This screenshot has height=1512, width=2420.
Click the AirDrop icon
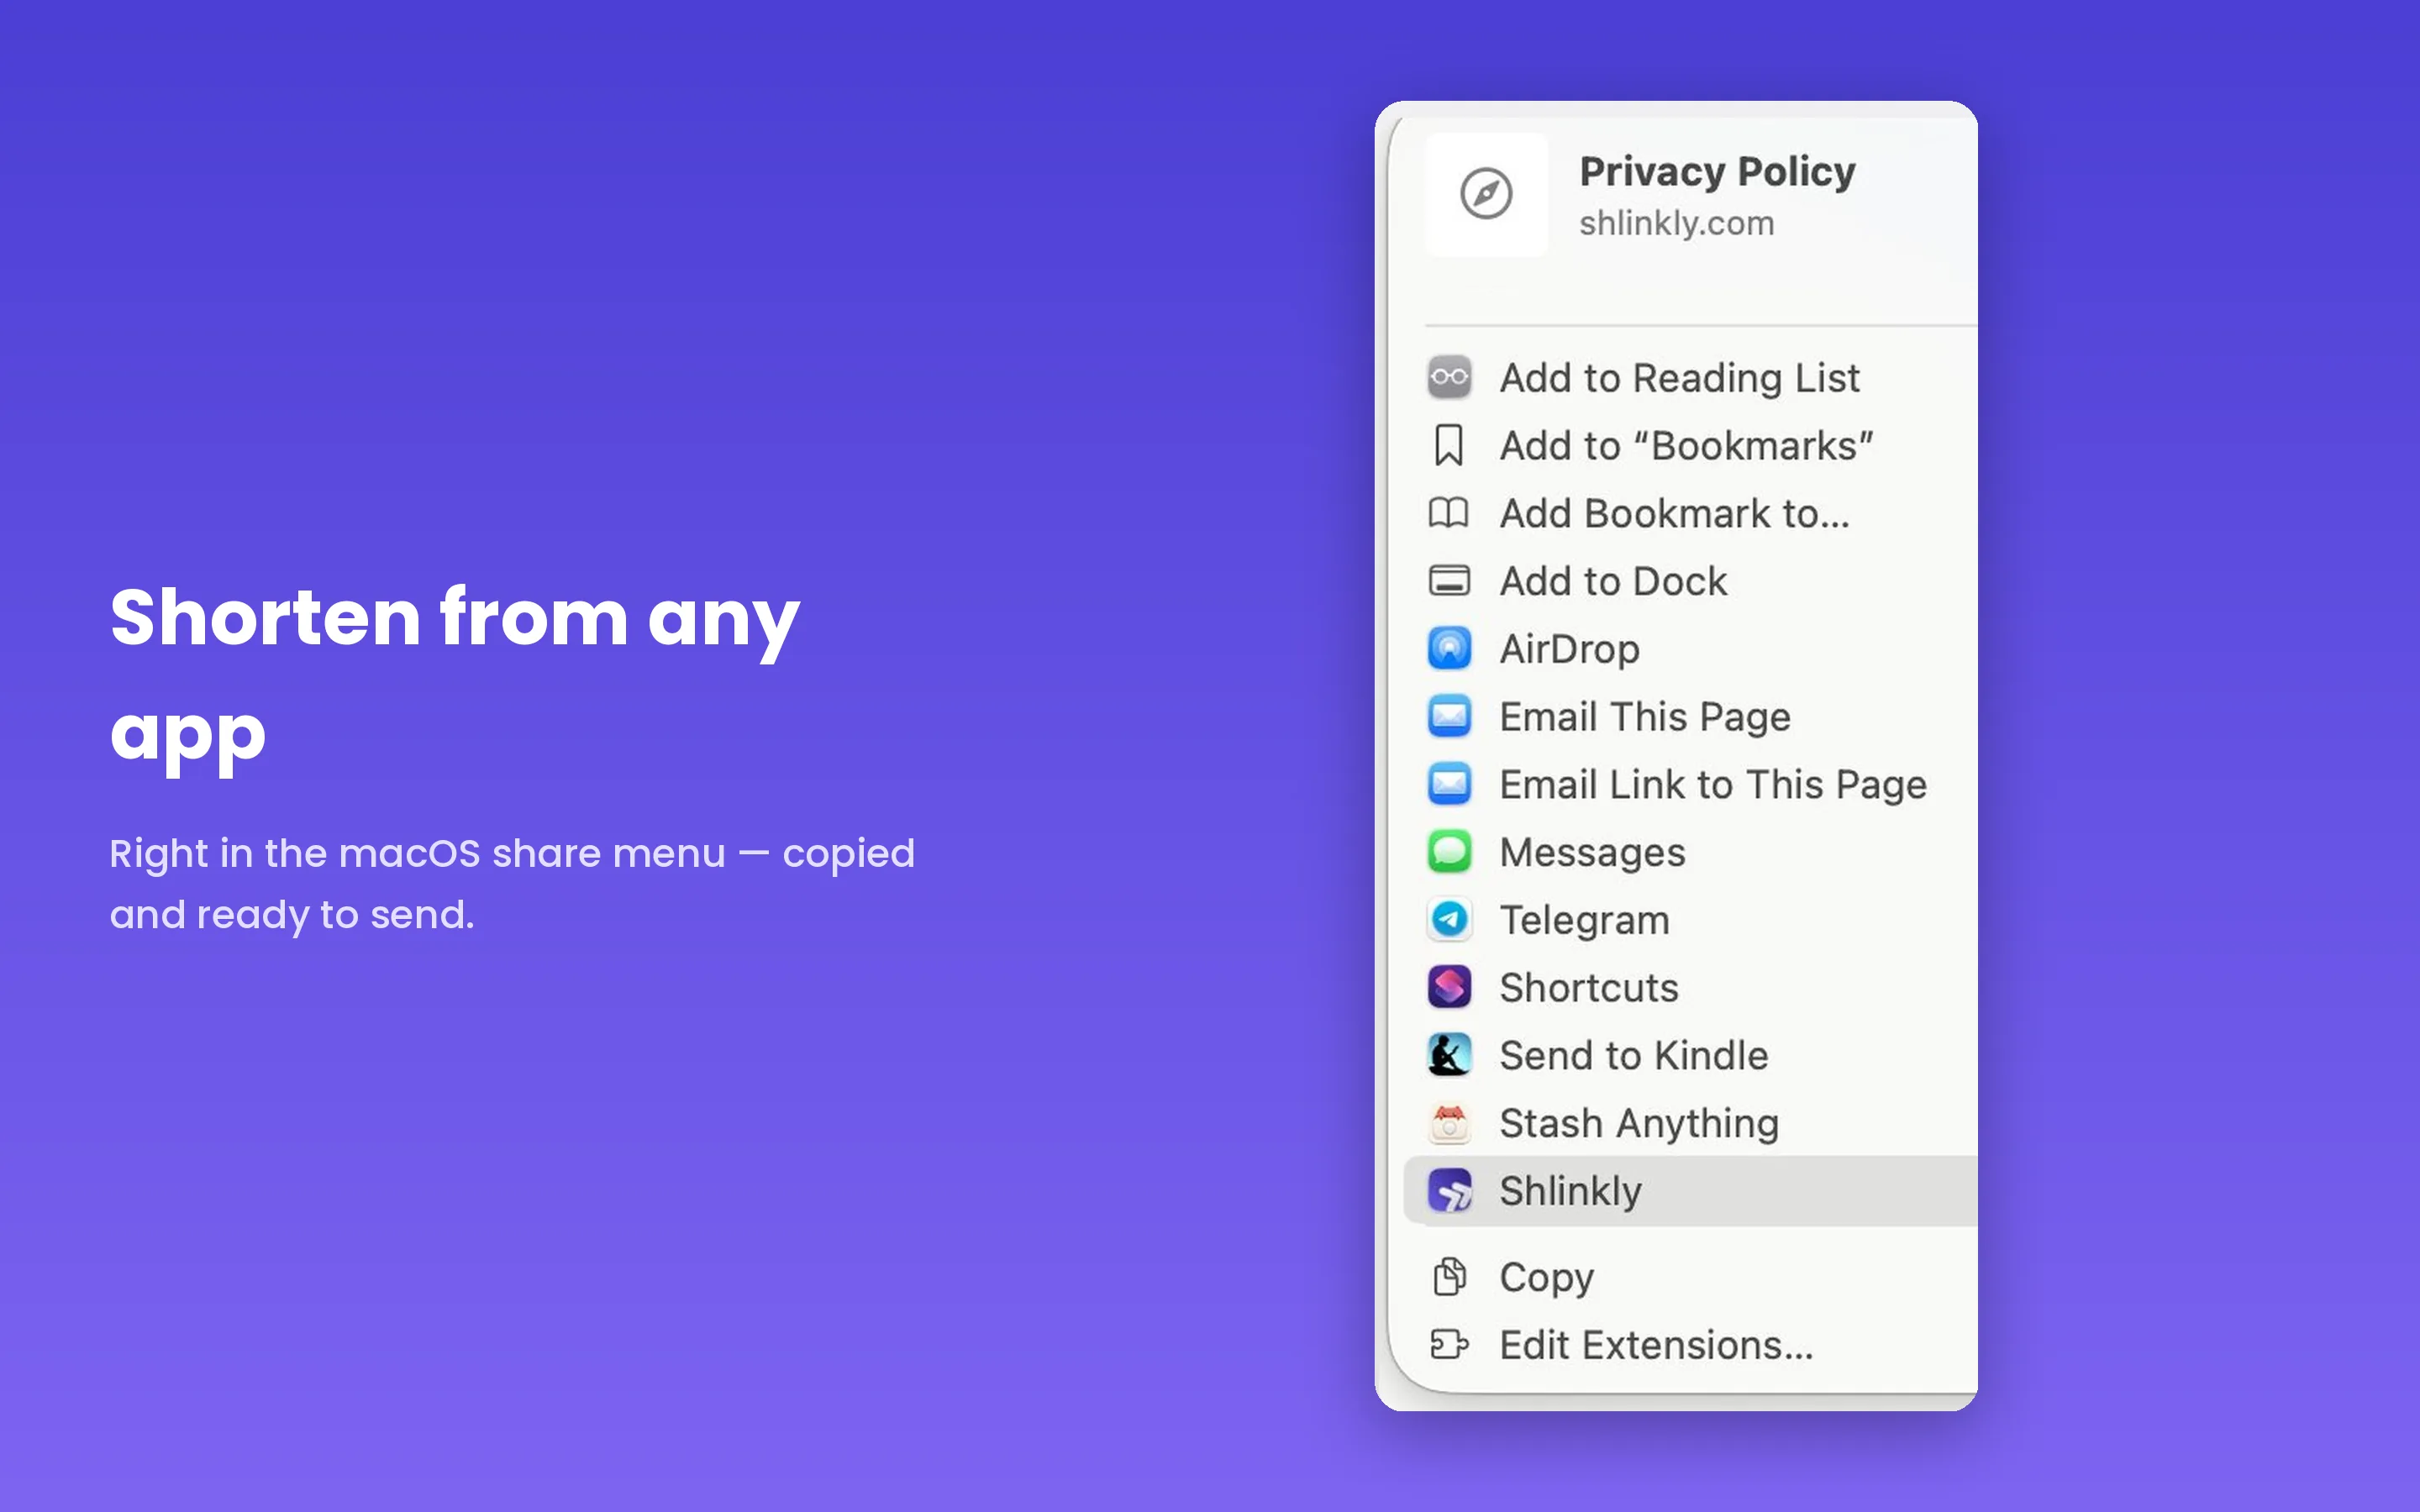(1449, 649)
